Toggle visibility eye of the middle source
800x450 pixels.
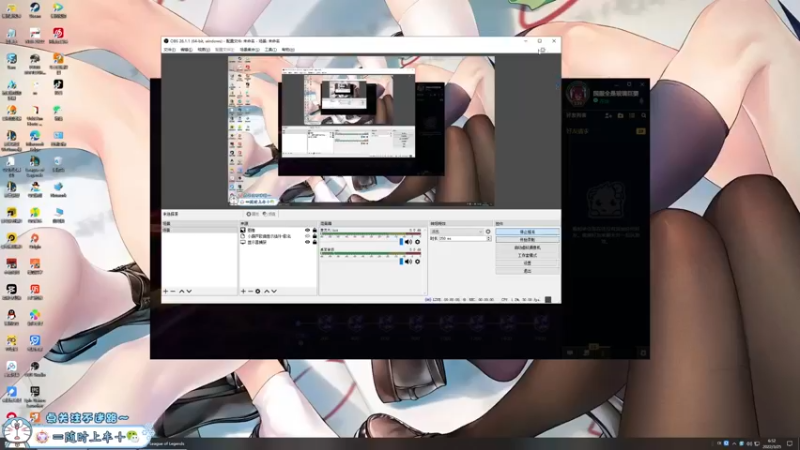point(307,237)
